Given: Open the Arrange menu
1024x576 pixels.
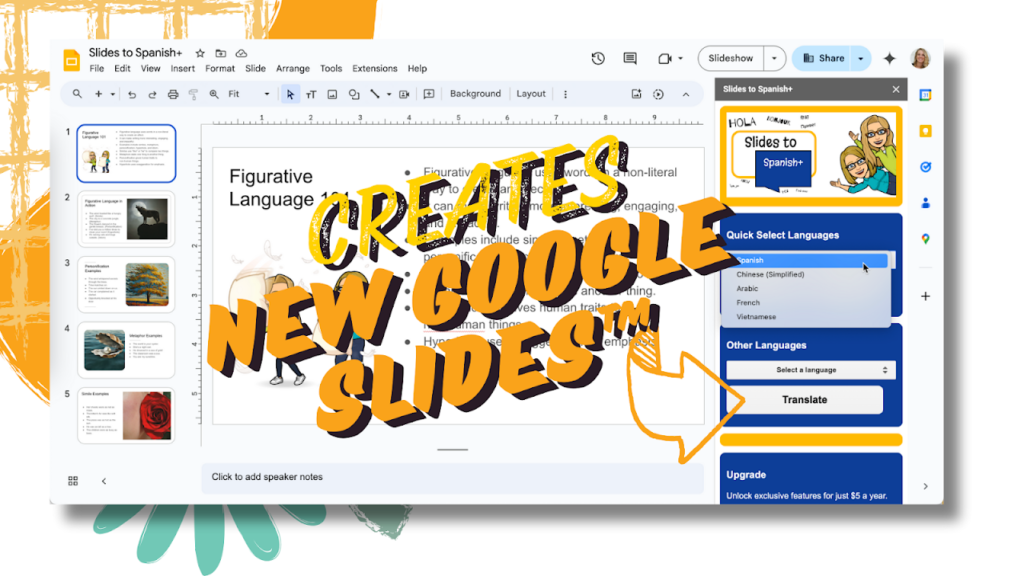Looking at the screenshot, I should pyautogui.click(x=293, y=69).
